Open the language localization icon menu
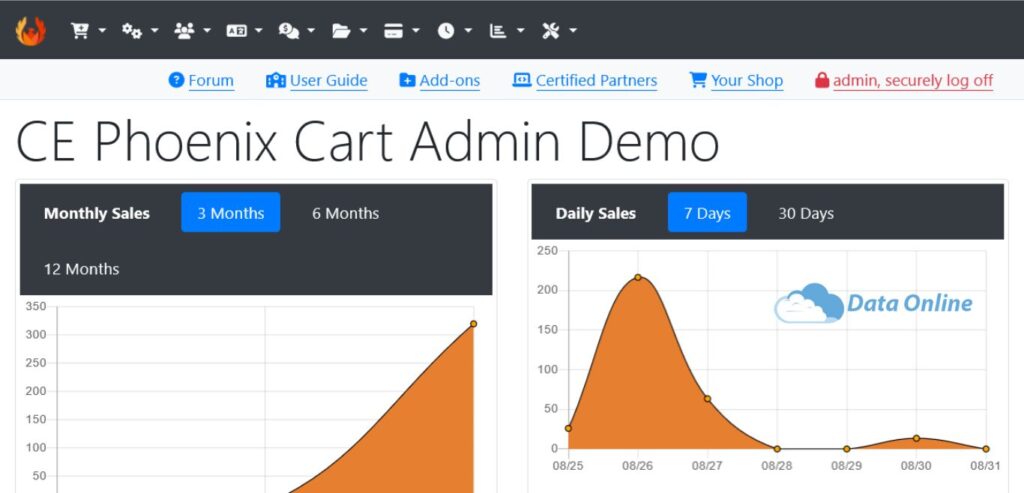Screen dimensions: 1024x493 pos(244,31)
